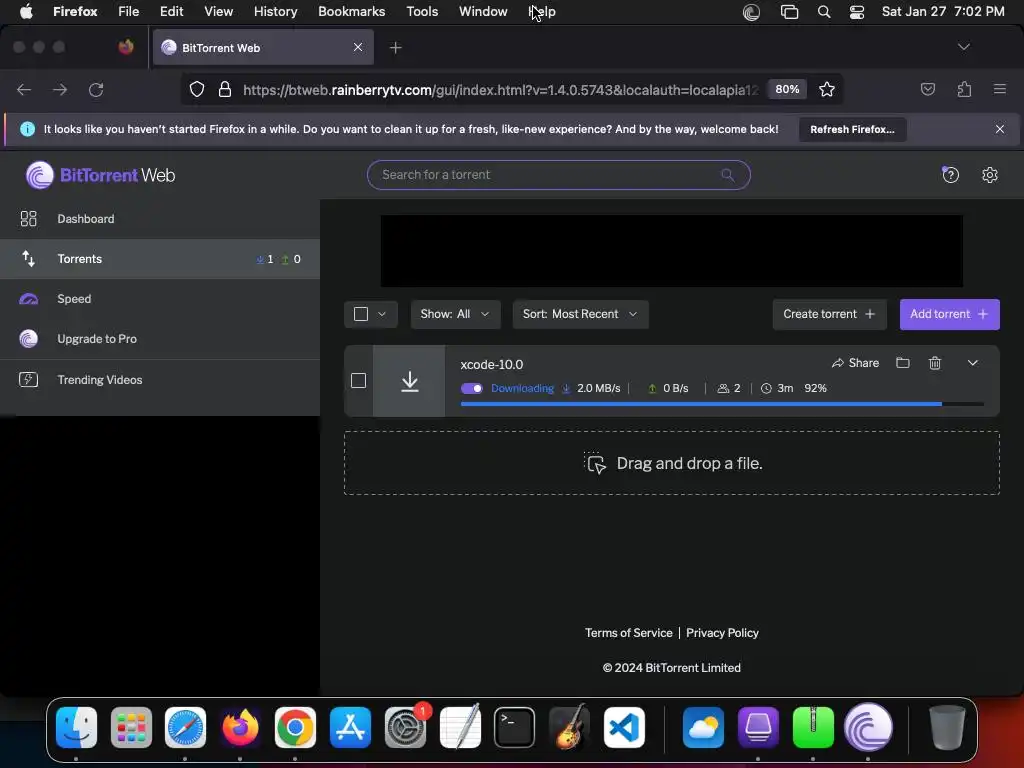Image resolution: width=1024 pixels, height=768 pixels.
Task: Bookmark this page with the star
Action: (x=827, y=89)
